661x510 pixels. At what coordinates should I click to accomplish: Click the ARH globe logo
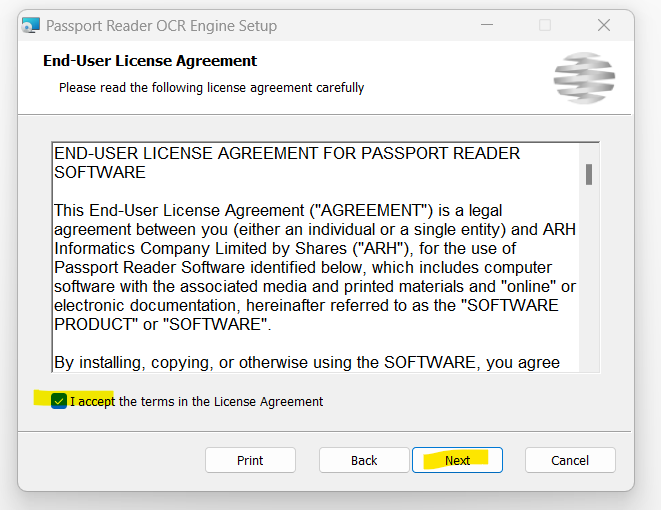coord(584,78)
